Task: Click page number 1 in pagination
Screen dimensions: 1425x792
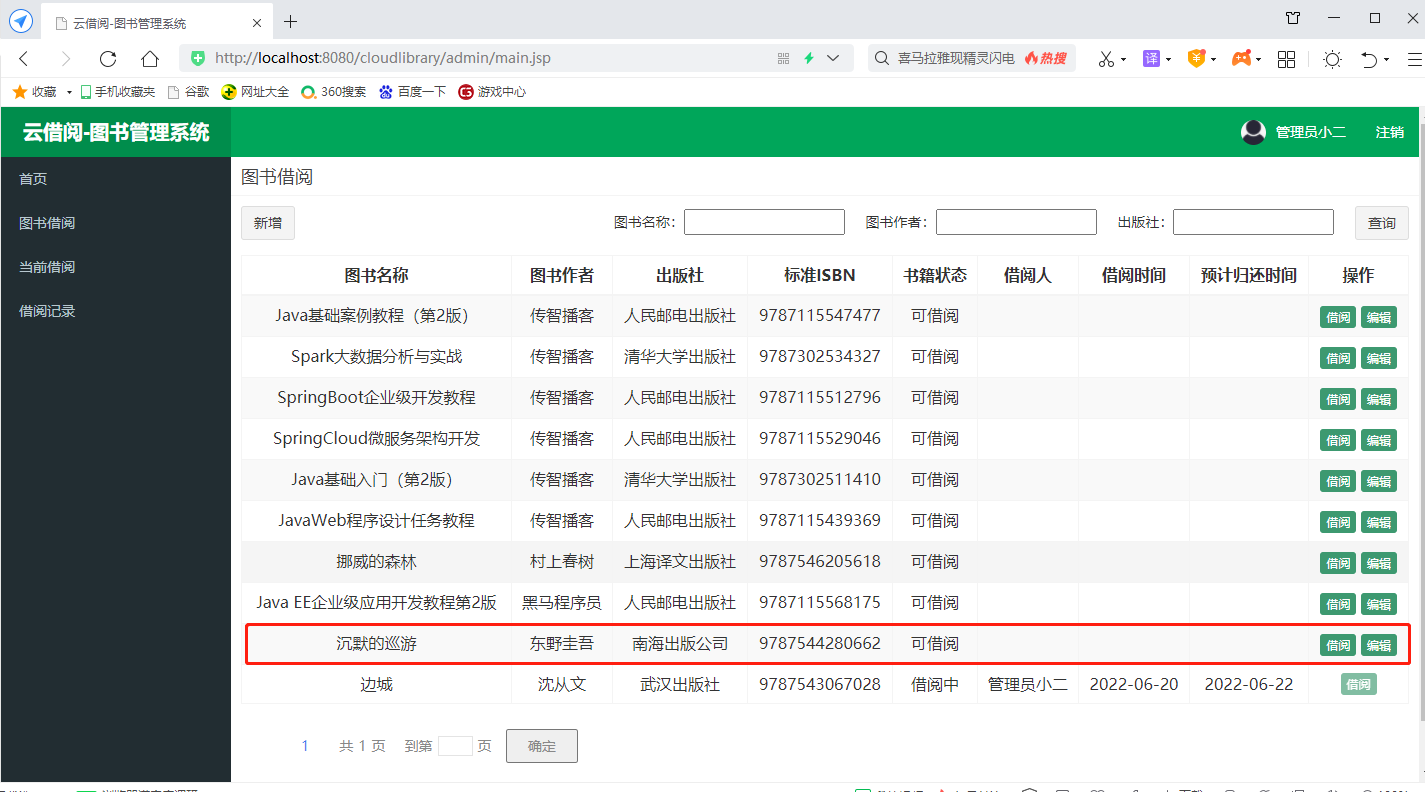Action: [x=306, y=746]
